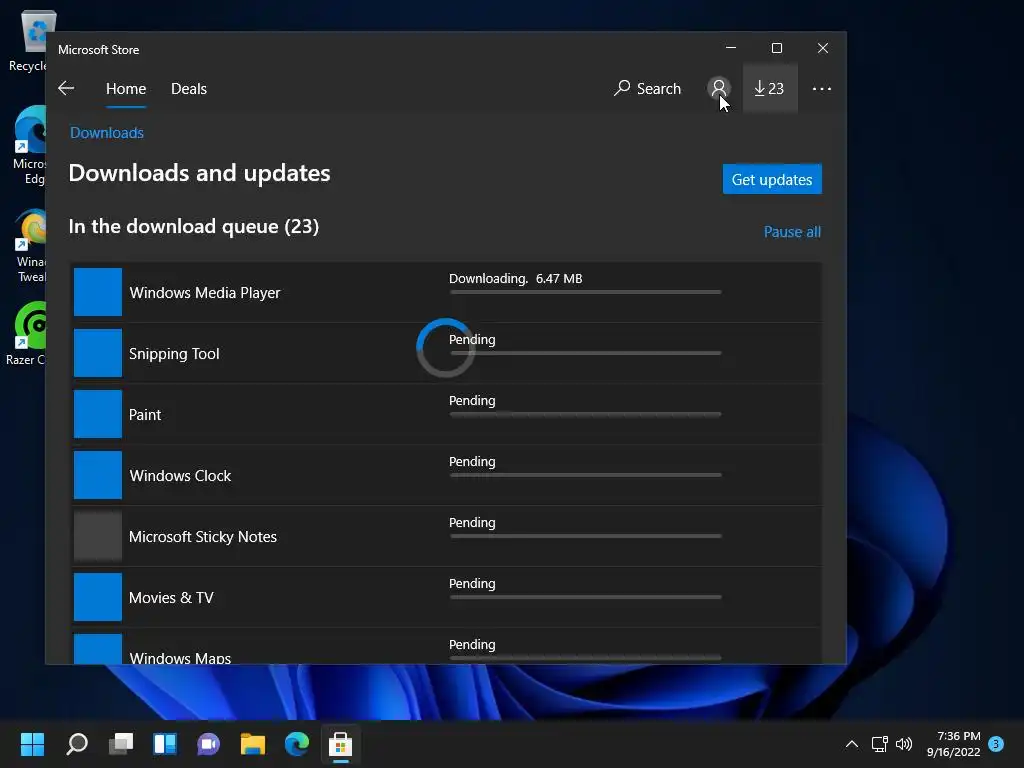Select the Microsoft Edge desktop shortcut
1024x768 pixels.
point(29,146)
